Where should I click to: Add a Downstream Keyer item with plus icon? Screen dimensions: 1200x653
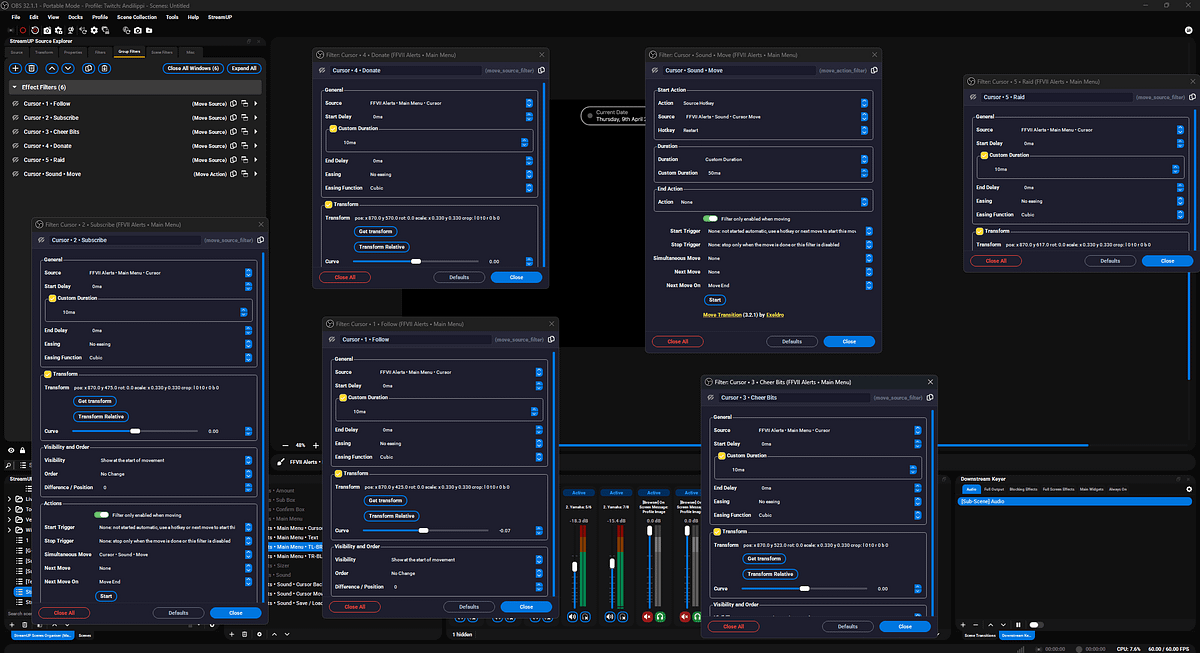pos(963,625)
